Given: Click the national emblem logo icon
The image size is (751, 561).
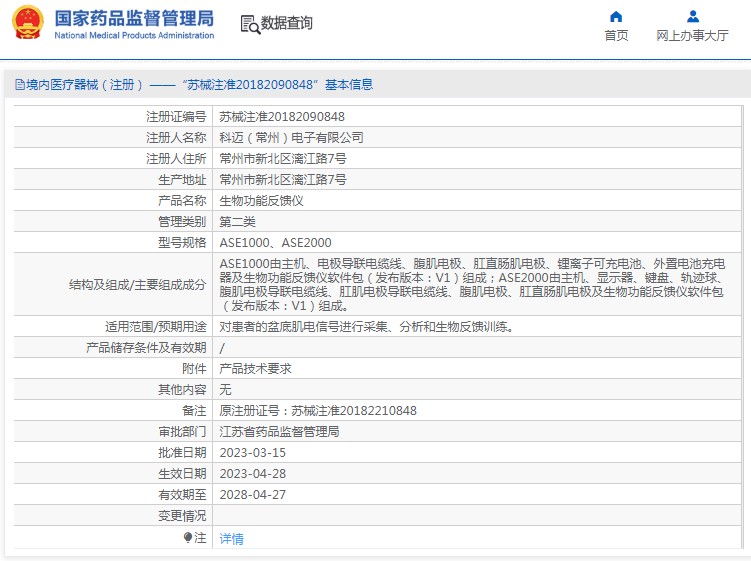Looking at the screenshot, I should tap(28, 22).
